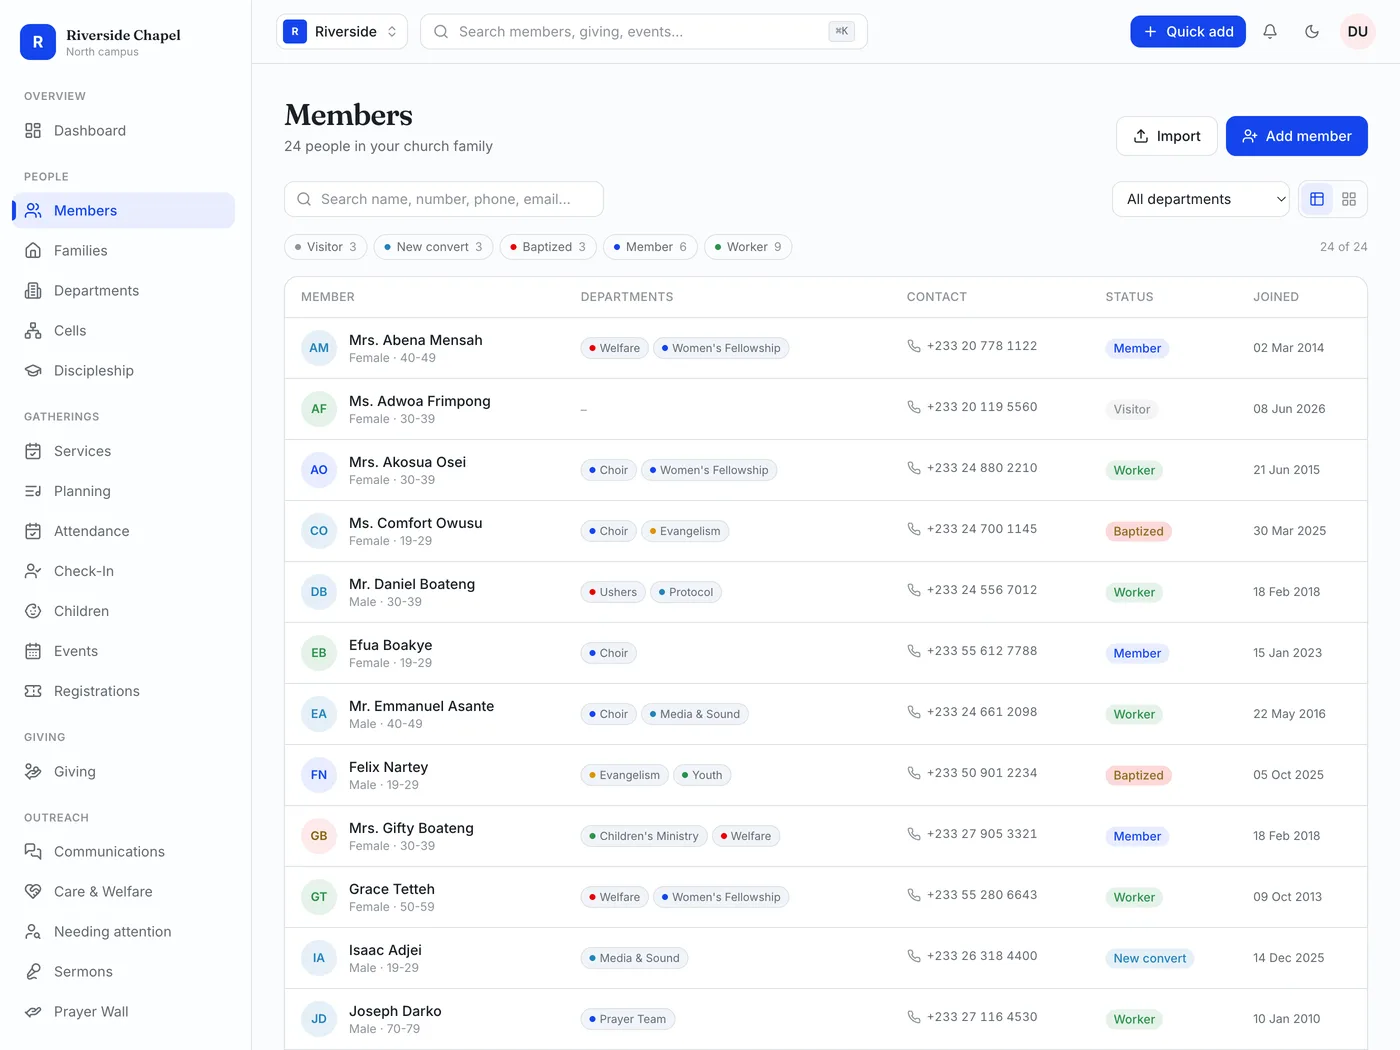Click the Needing attention person icon
1400x1050 pixels.
(33, 932)
